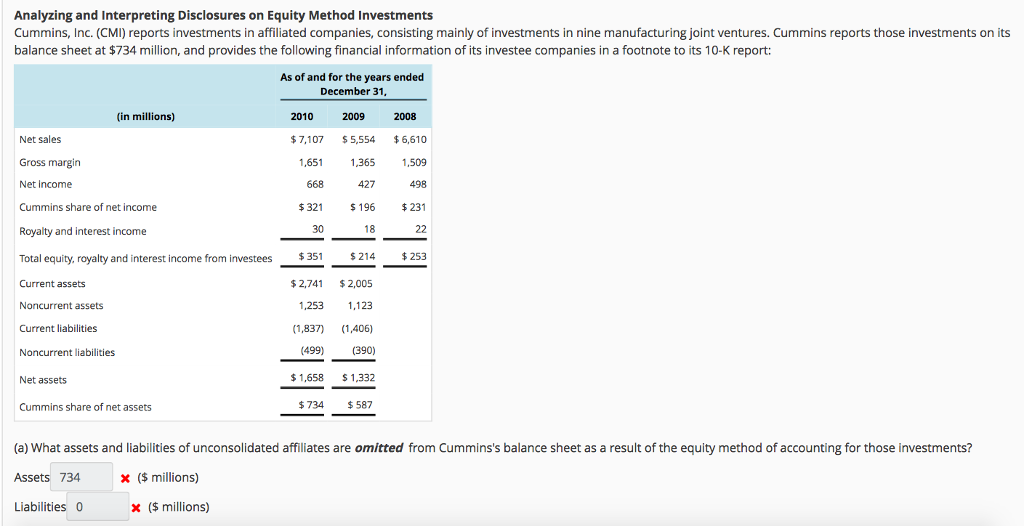Click the $5,554 net sales value
The height and width of the screenshot is (526, 1024).
point(359,139)
